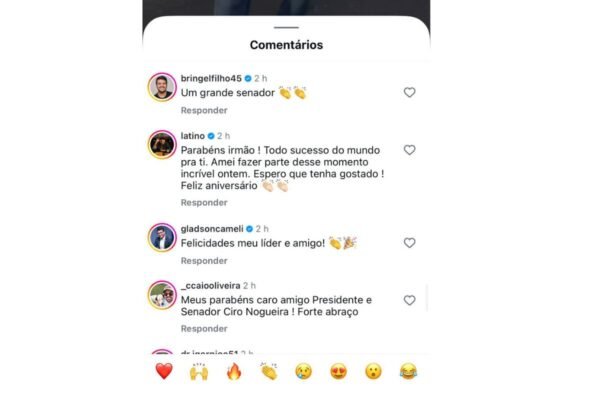Pick the fire emoji reaction

(x=234, y=371)
